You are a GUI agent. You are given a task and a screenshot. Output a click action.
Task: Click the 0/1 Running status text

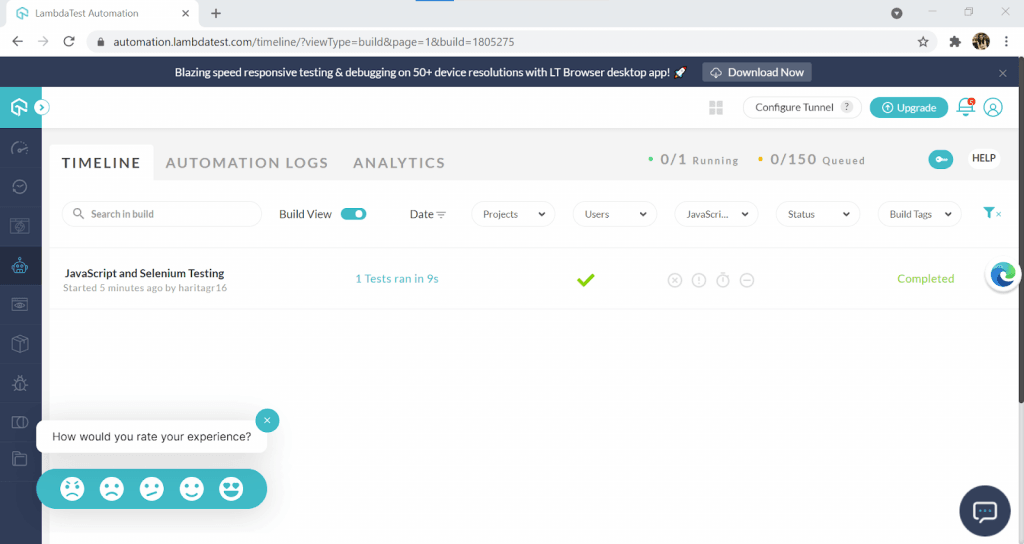(694, 160)
